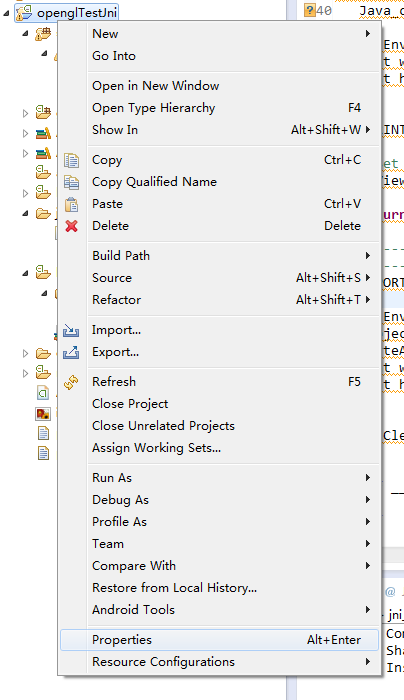Click the Import icon

pos(71,330)
